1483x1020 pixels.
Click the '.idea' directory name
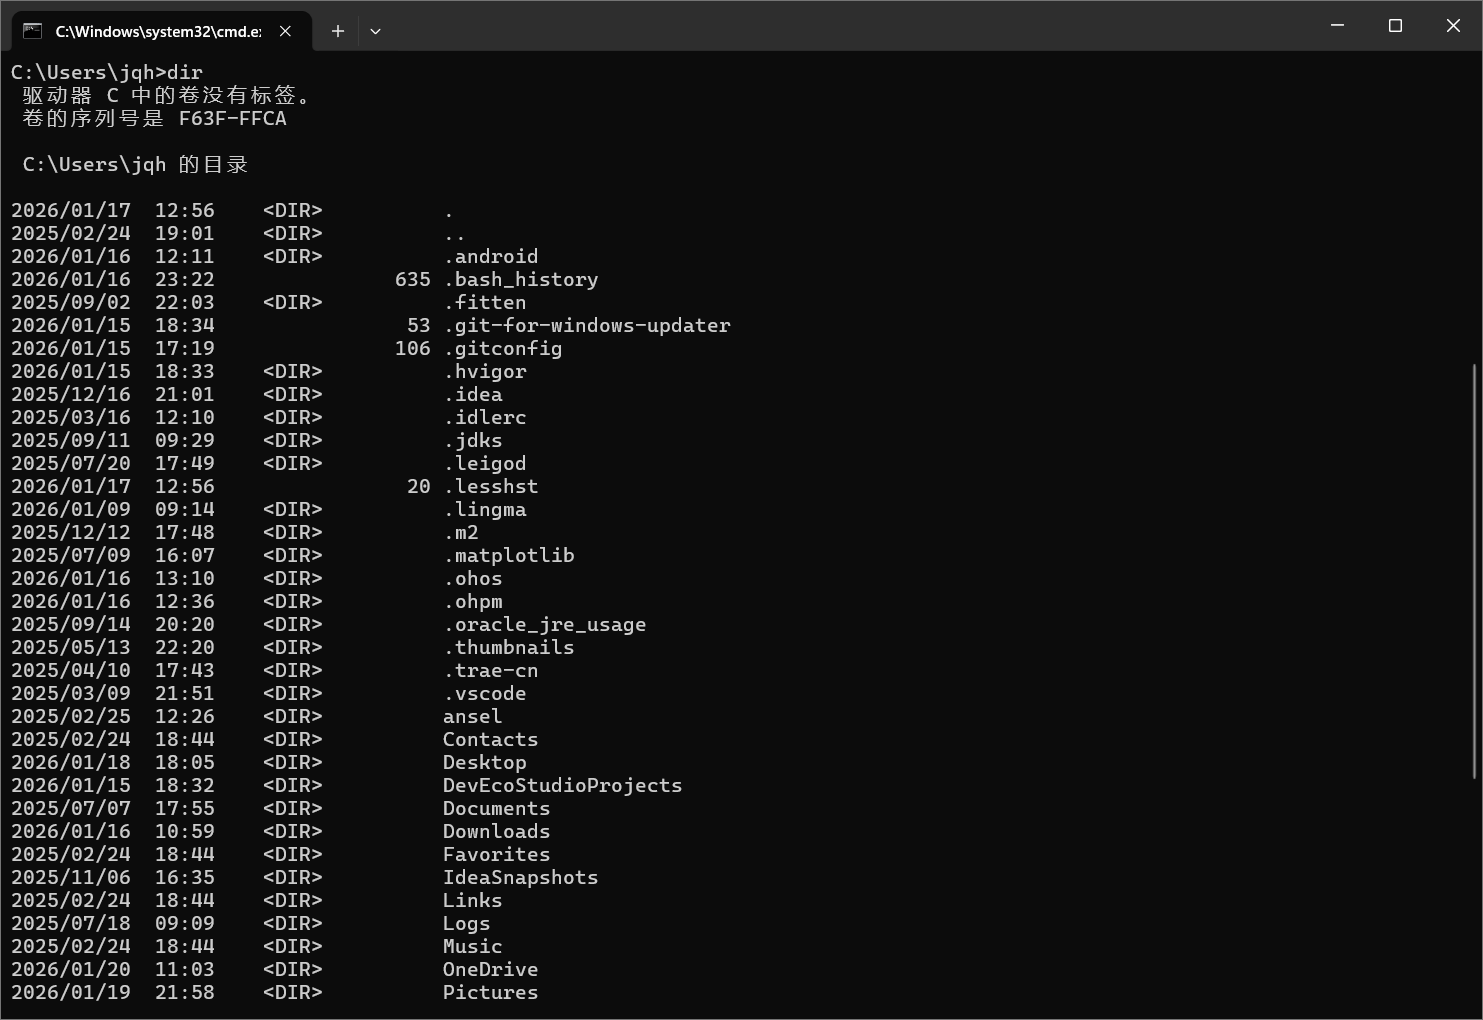[x=473, y=394]
